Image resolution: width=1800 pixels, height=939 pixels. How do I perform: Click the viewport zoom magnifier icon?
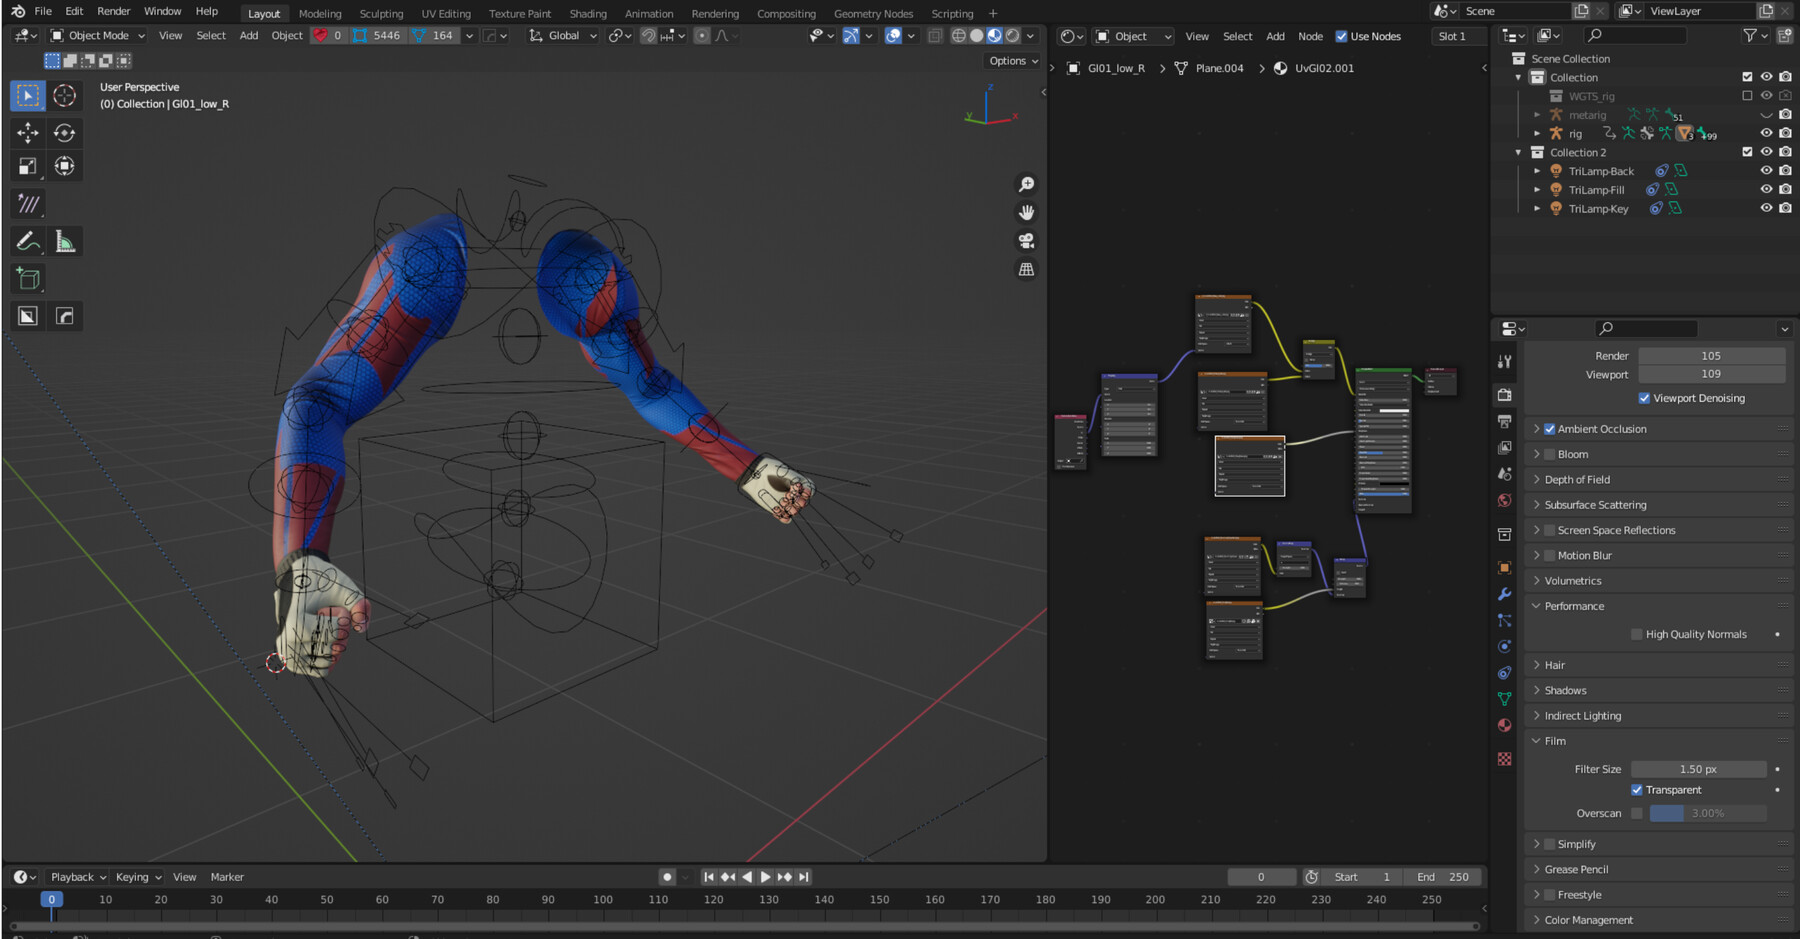point(1026,185)
